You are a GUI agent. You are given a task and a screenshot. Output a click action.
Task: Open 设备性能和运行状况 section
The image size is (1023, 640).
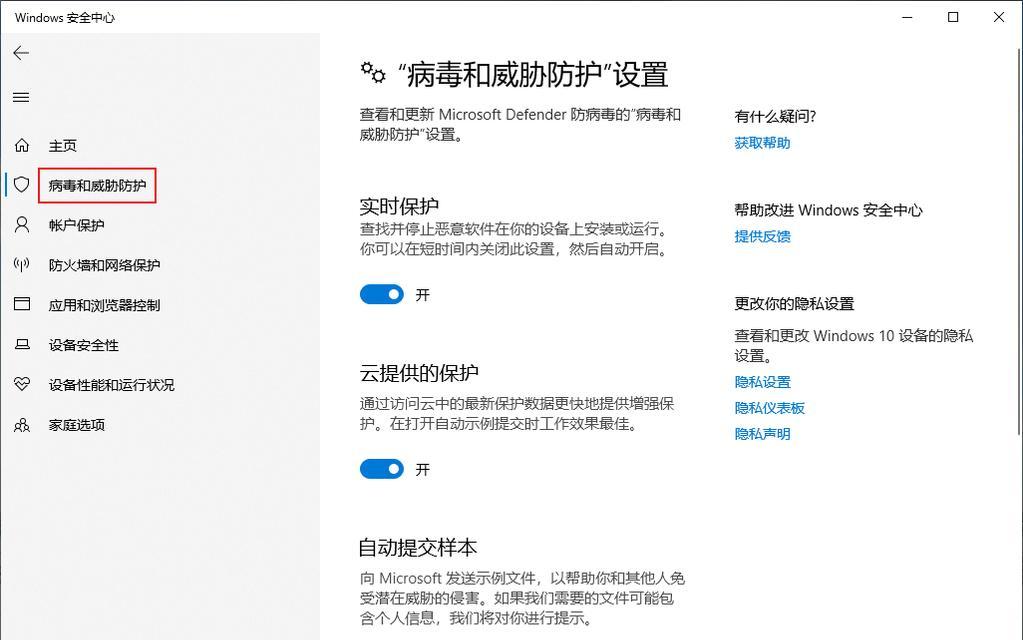pyautogui.click(x=112, y=385)
